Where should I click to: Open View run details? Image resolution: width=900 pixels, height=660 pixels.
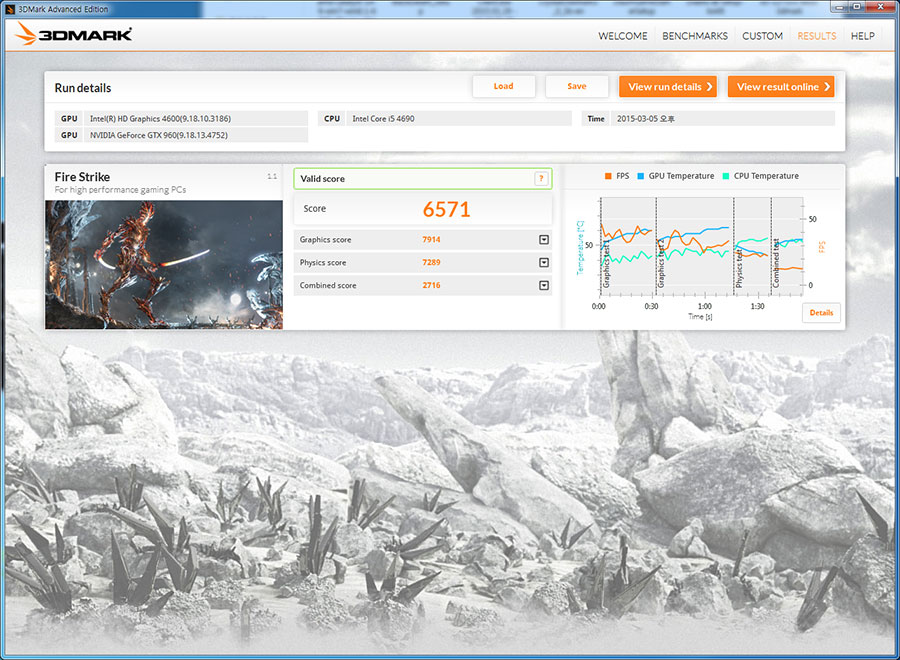[668, 87]
